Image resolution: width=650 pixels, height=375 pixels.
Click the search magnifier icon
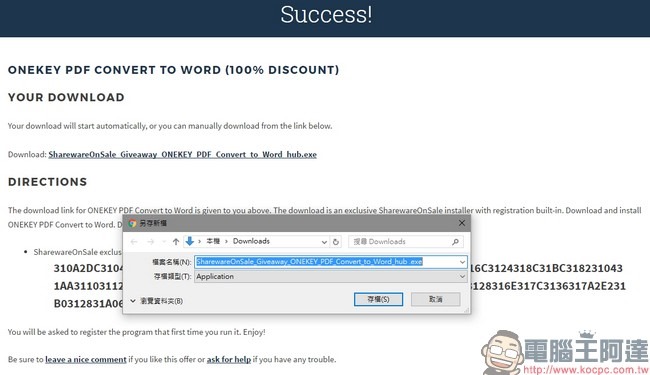[x=455, y=242]
